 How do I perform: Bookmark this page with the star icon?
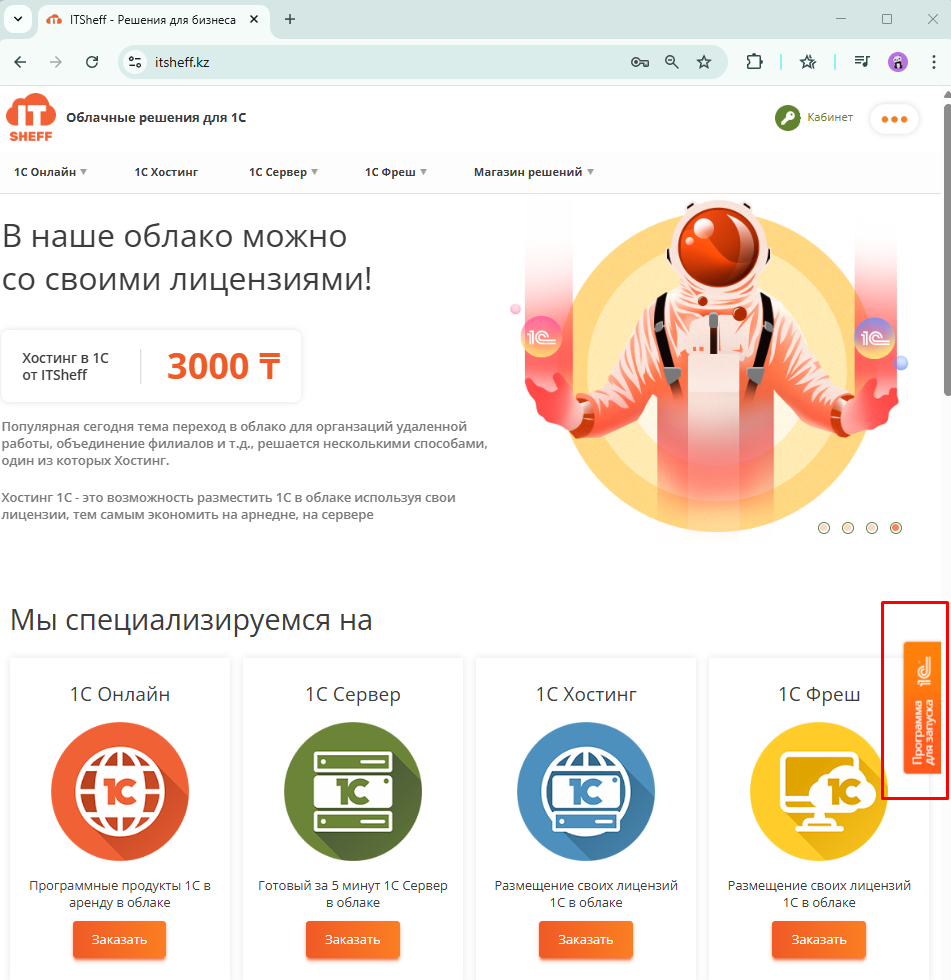(x=704, y=62)
